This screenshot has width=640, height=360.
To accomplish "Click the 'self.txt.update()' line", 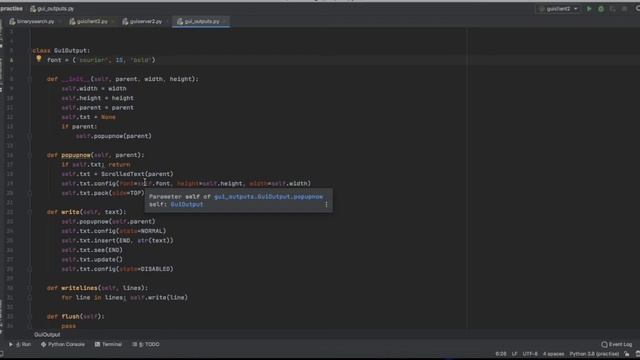I will pos(92,260).
